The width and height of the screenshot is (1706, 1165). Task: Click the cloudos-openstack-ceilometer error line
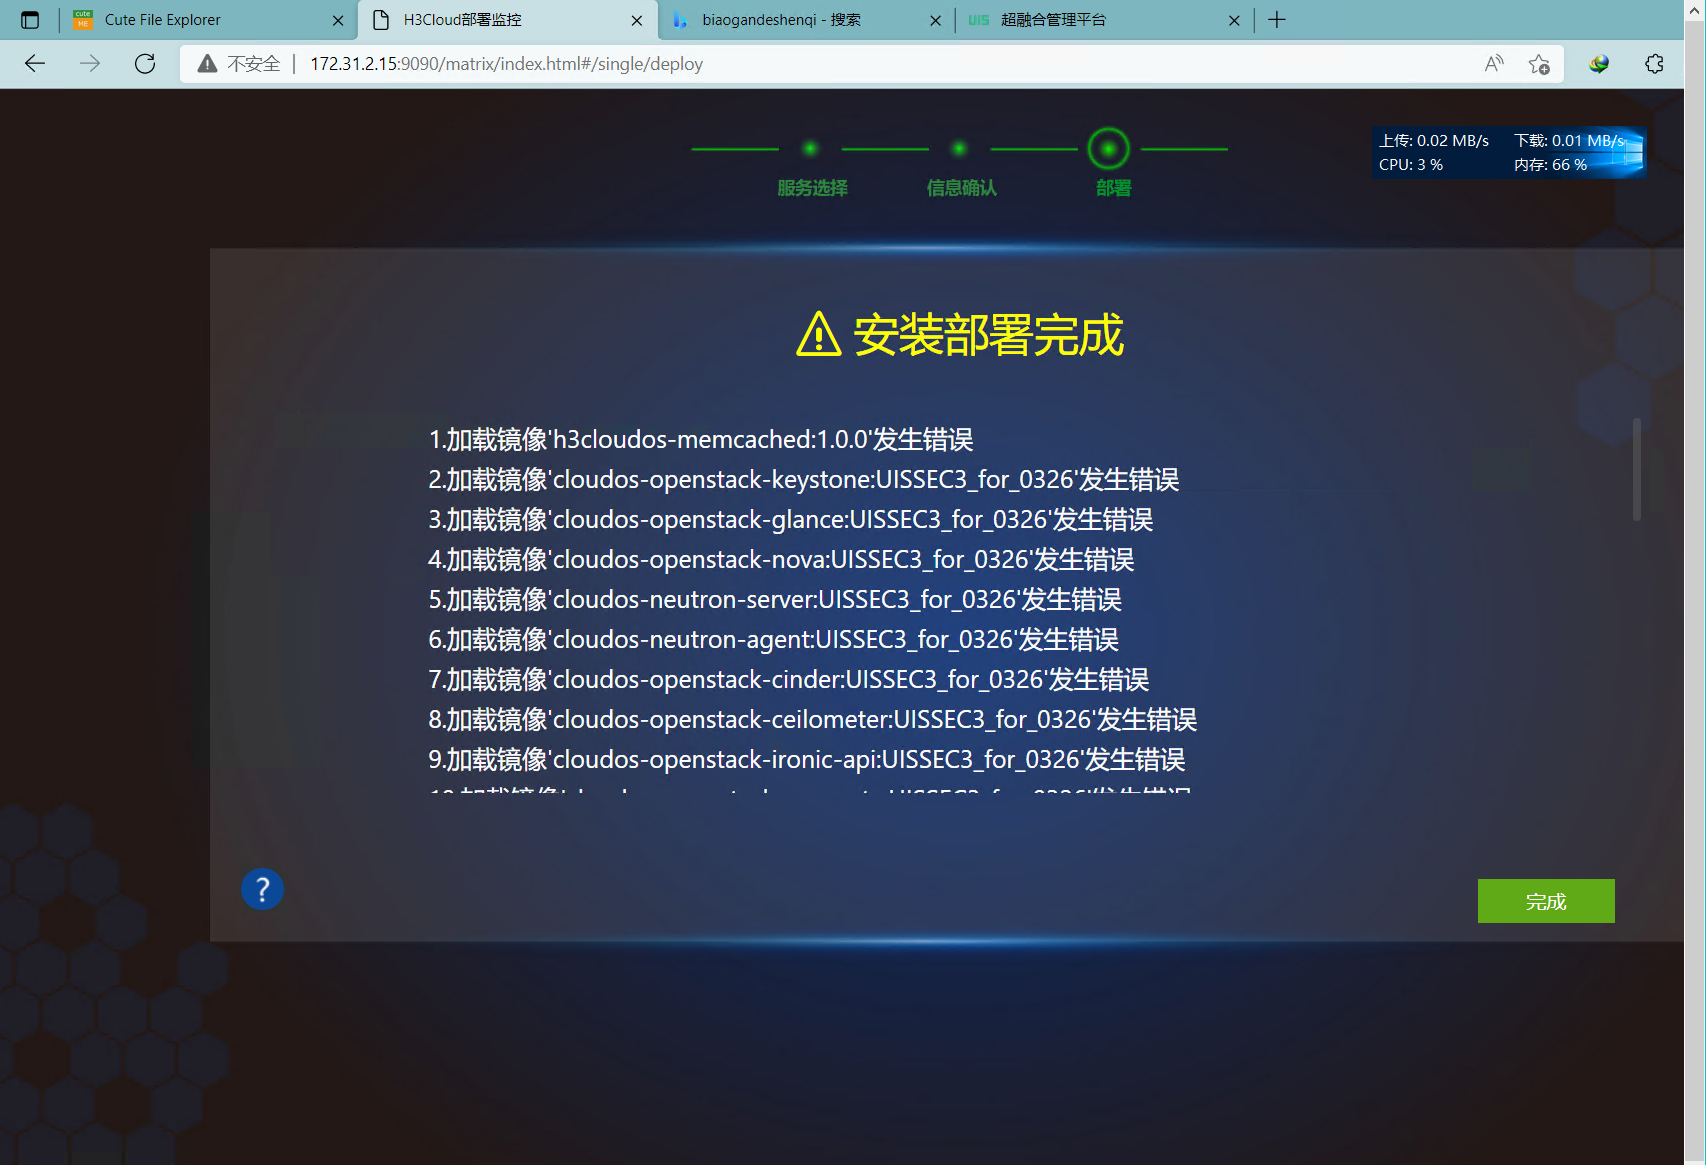(813, 719)
